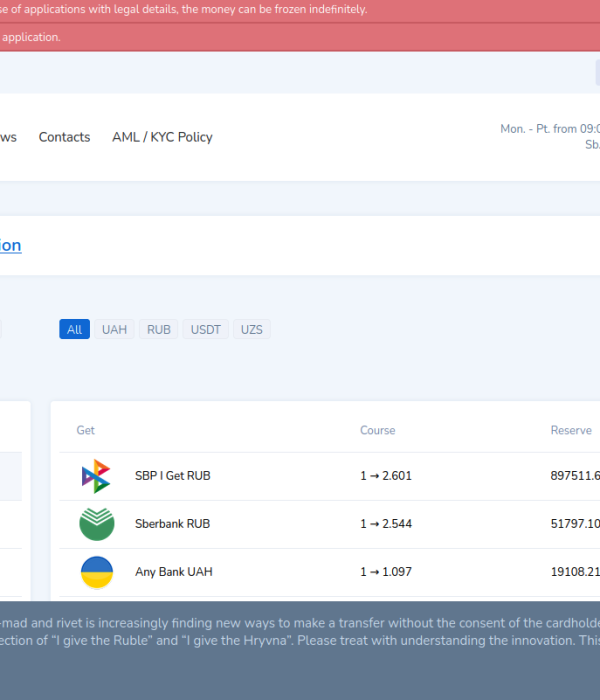Image resolution: width=600 pixels, height=700 pixels.
Task: Click the 1 → 2.601 course rate
Action: (386, 476)
